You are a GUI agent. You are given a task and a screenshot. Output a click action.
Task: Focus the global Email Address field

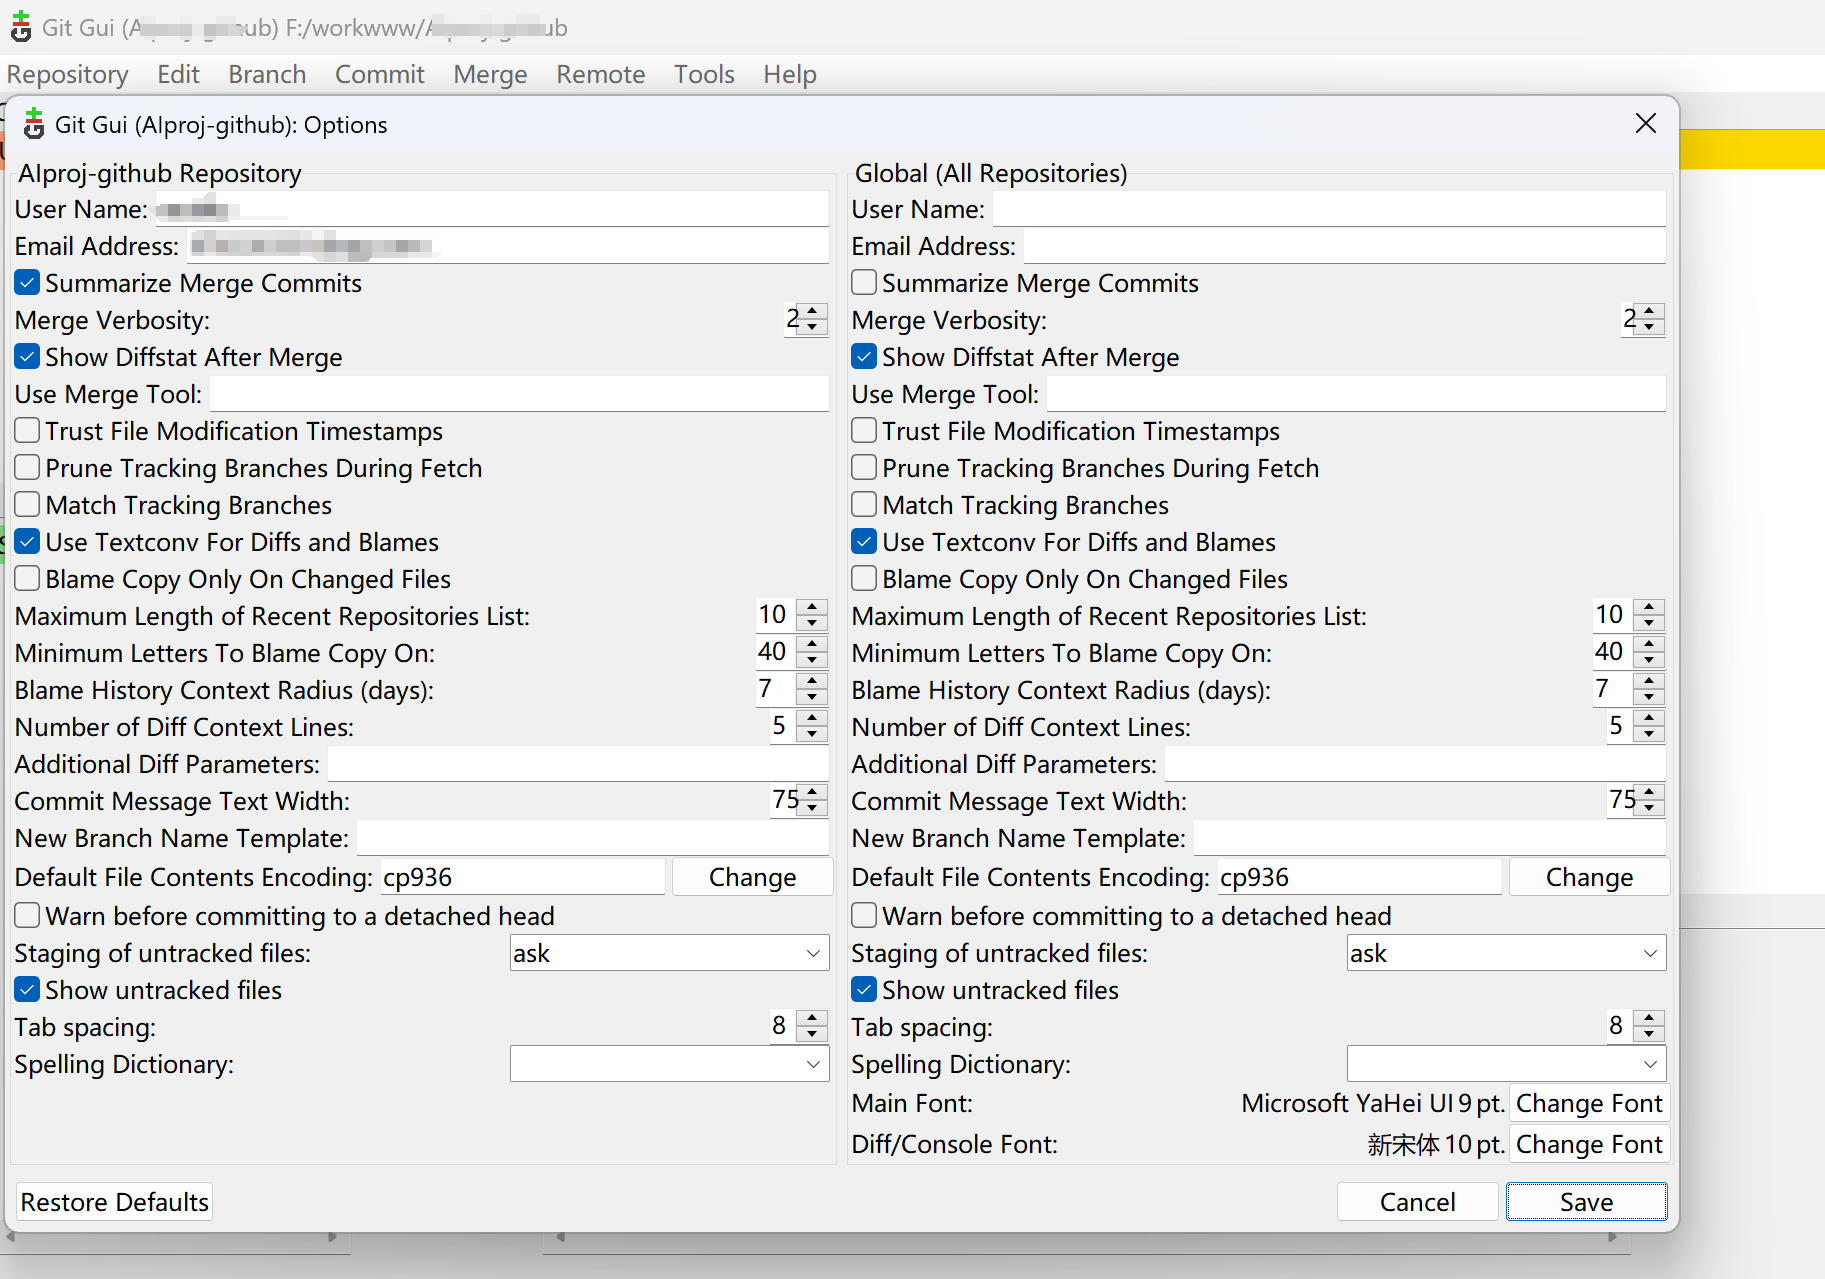pyautogui.click(x=1345, y=246)
